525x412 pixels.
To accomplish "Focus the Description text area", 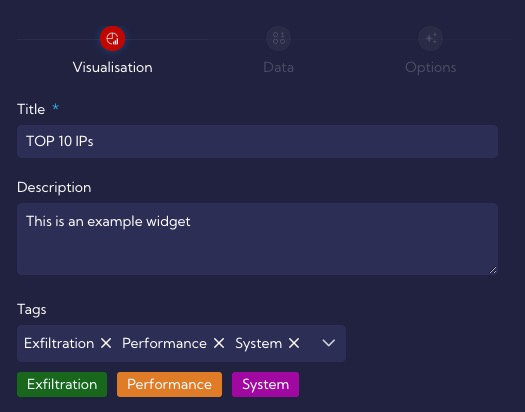I will pyautogui.click(x=257, y=239).
